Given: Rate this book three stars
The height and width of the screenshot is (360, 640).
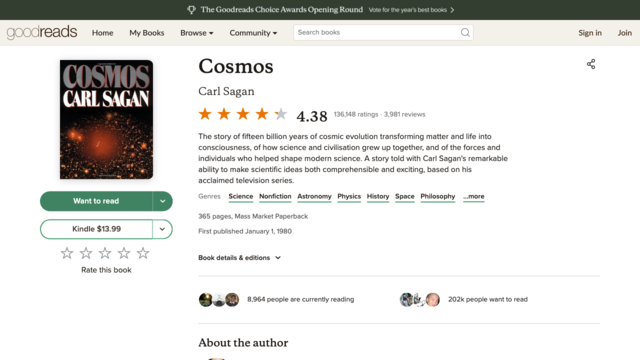Looking at the screenshot, I should click(105, 253).
